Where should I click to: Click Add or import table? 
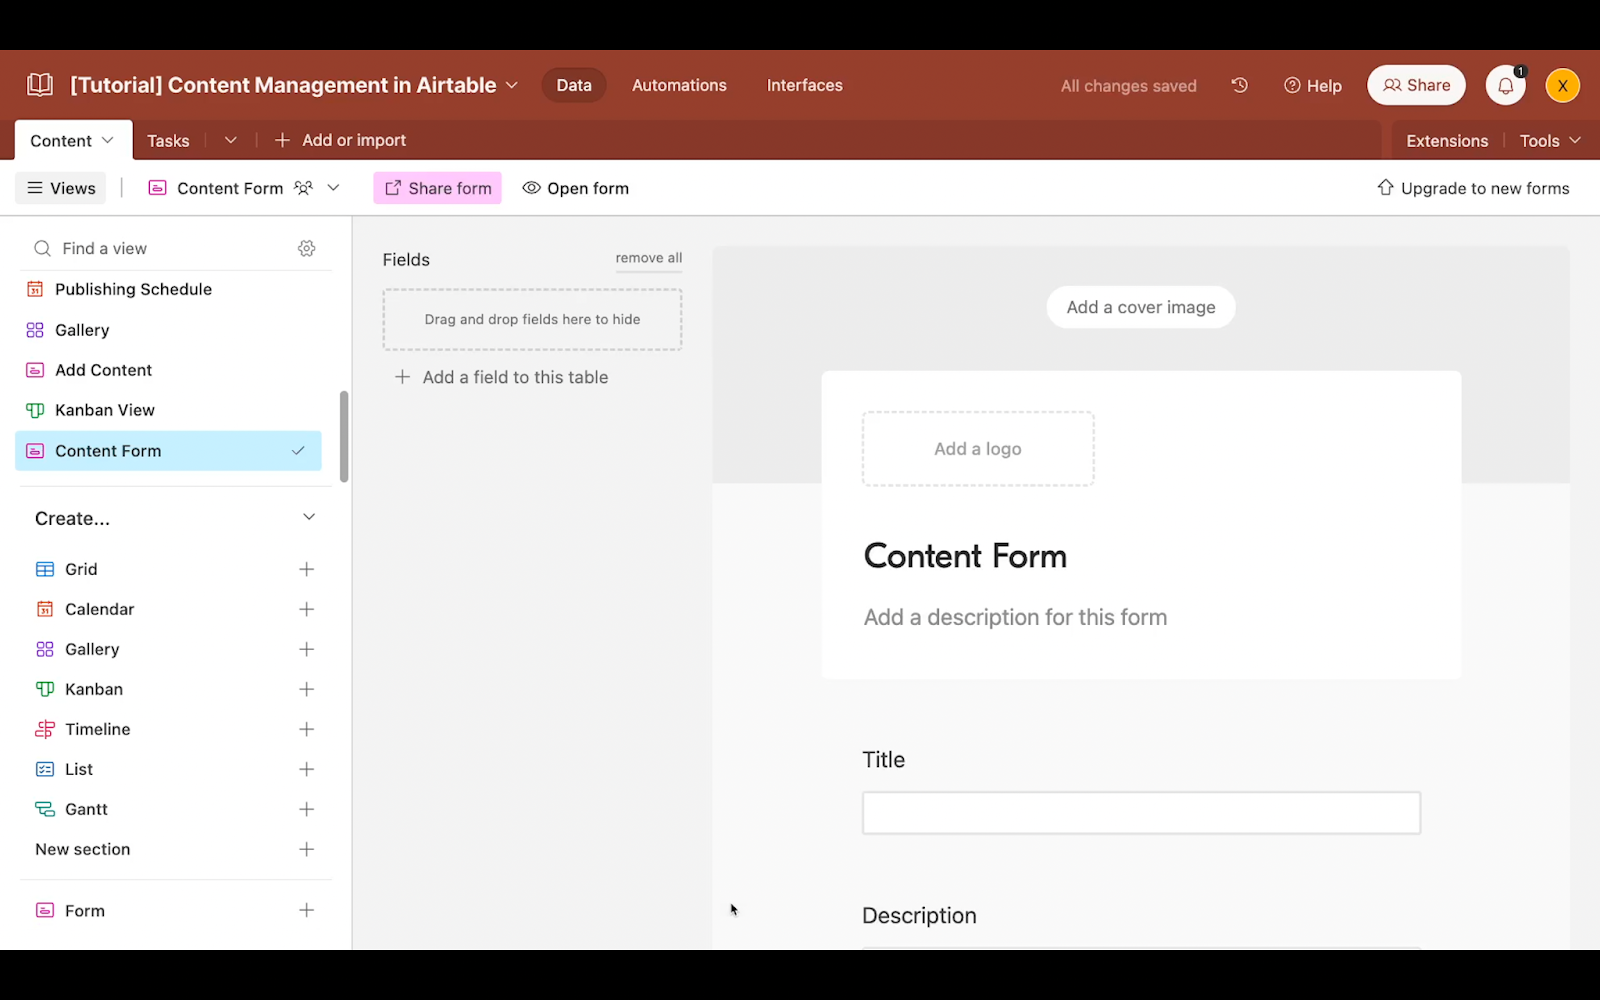[x=340, y=140]
